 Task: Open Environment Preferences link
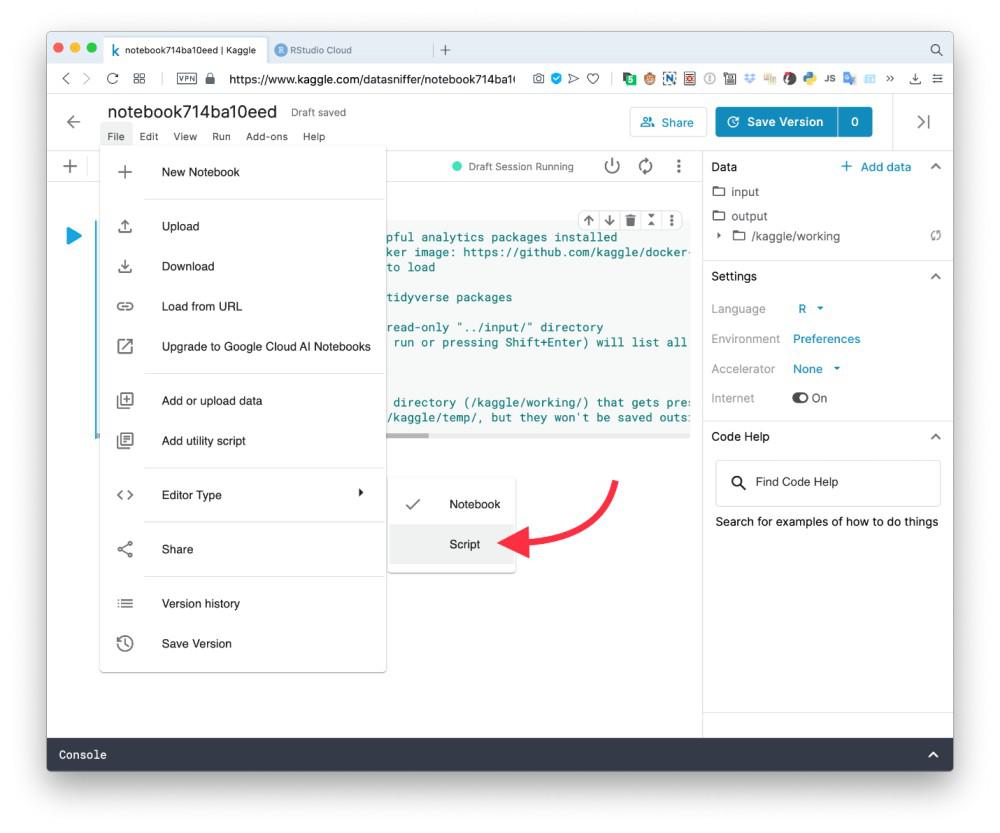(827, 339)
